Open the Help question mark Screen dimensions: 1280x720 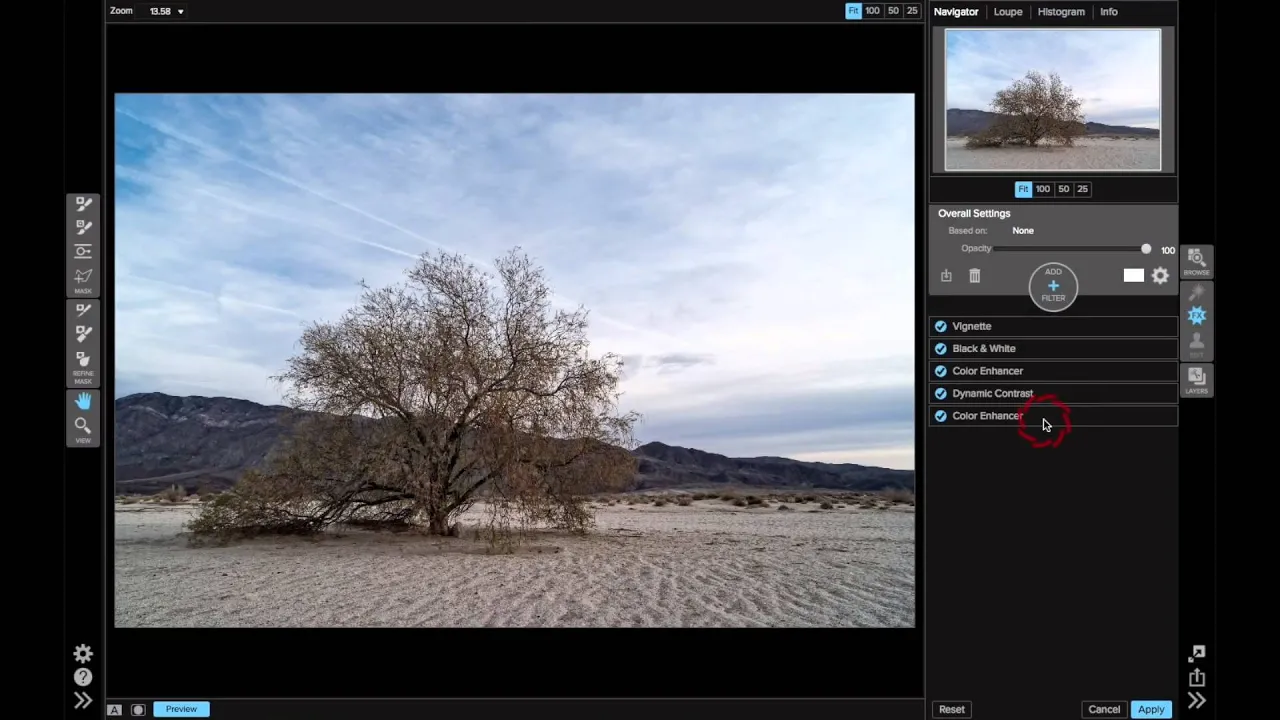(x=83, y=678)
